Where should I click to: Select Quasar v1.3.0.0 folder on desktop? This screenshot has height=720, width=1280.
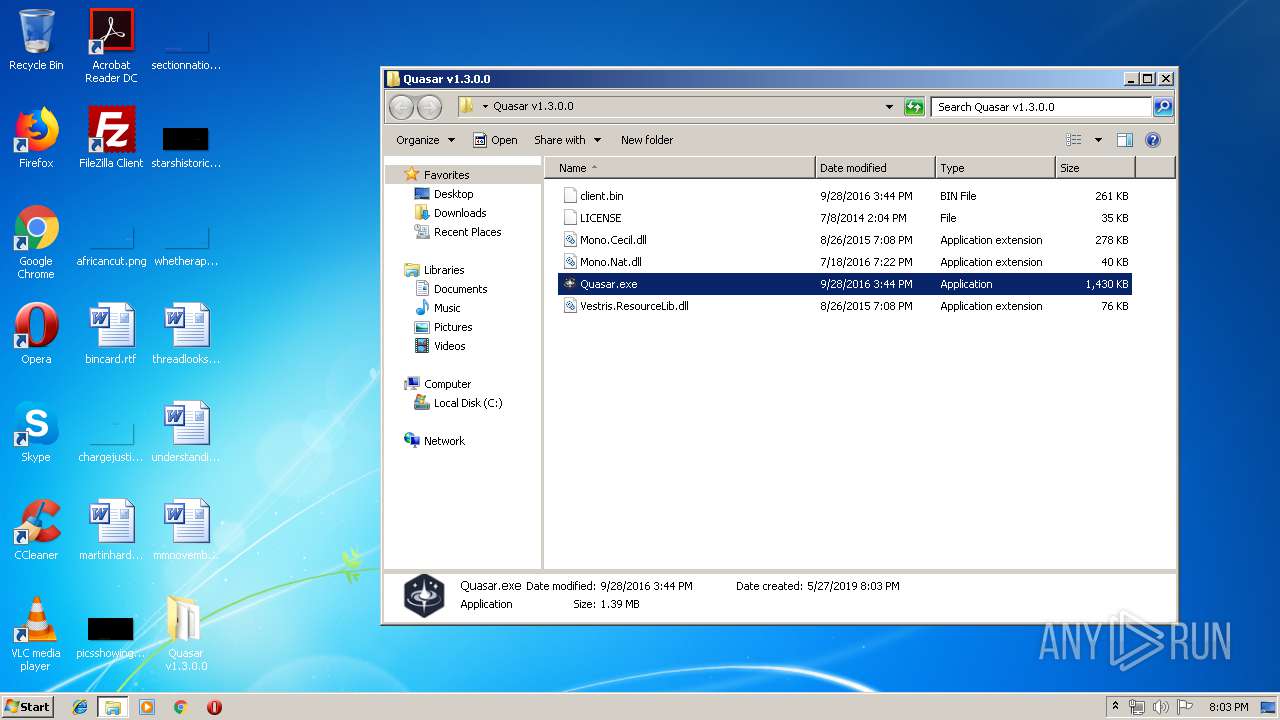click(186, 634)
